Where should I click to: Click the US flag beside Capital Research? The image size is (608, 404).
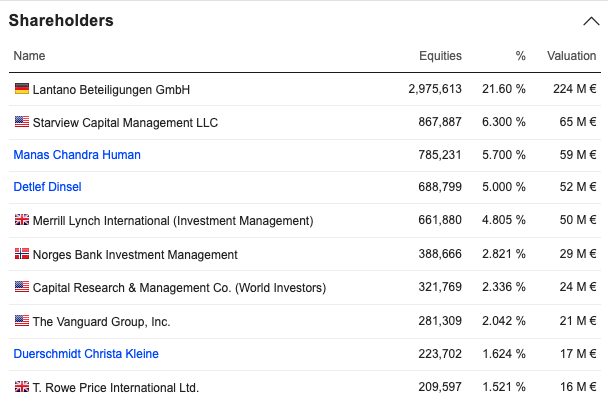(x=22, y=287)
